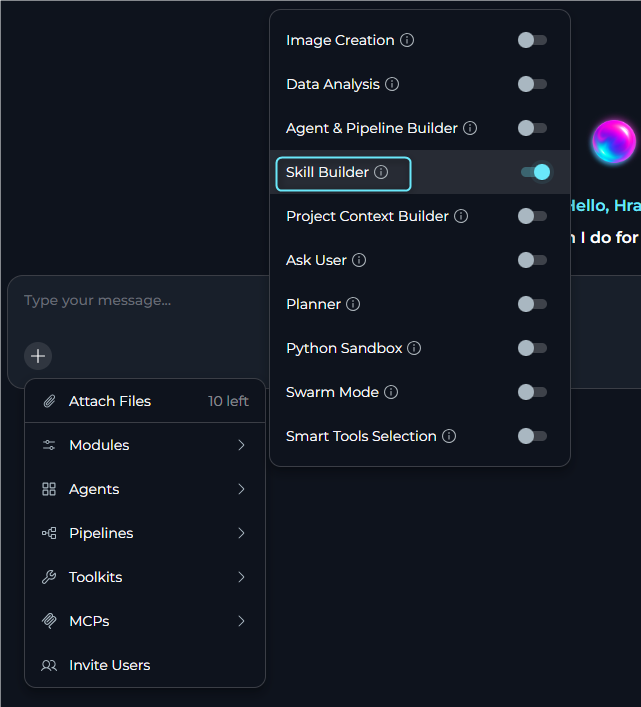This screenshot has height=707, width=641.
Task: Turn on Project Context Builder switch
Action: 532,216
